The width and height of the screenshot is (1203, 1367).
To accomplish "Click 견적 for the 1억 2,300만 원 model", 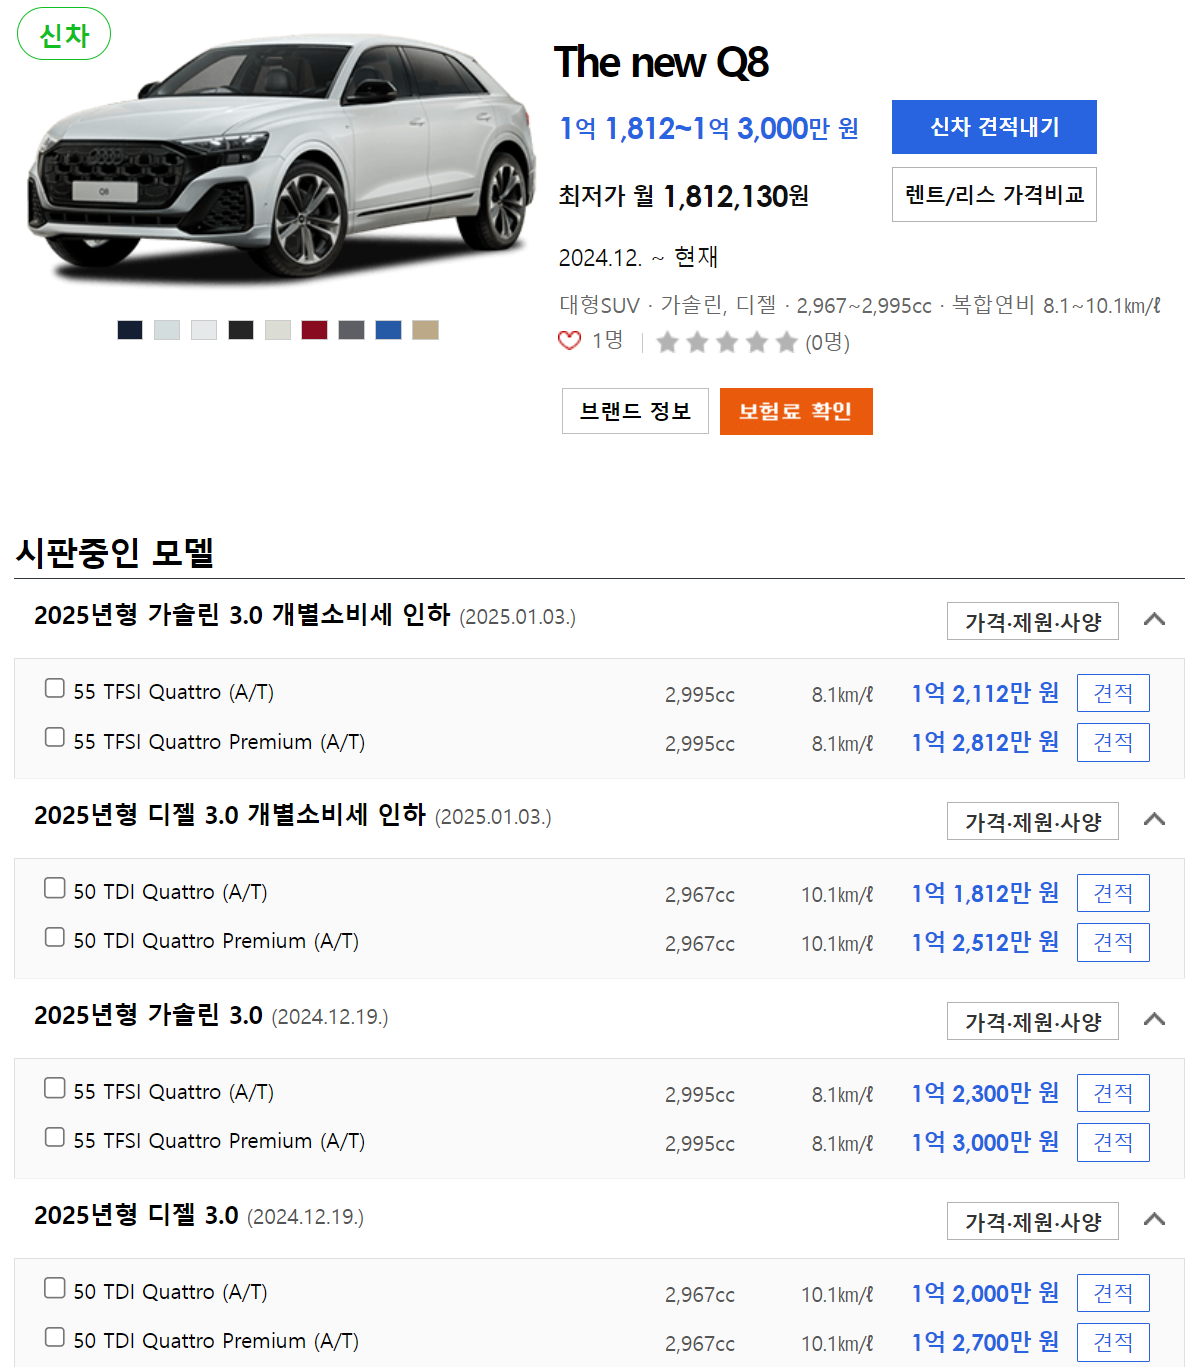I will (x=1113, y=1093).
